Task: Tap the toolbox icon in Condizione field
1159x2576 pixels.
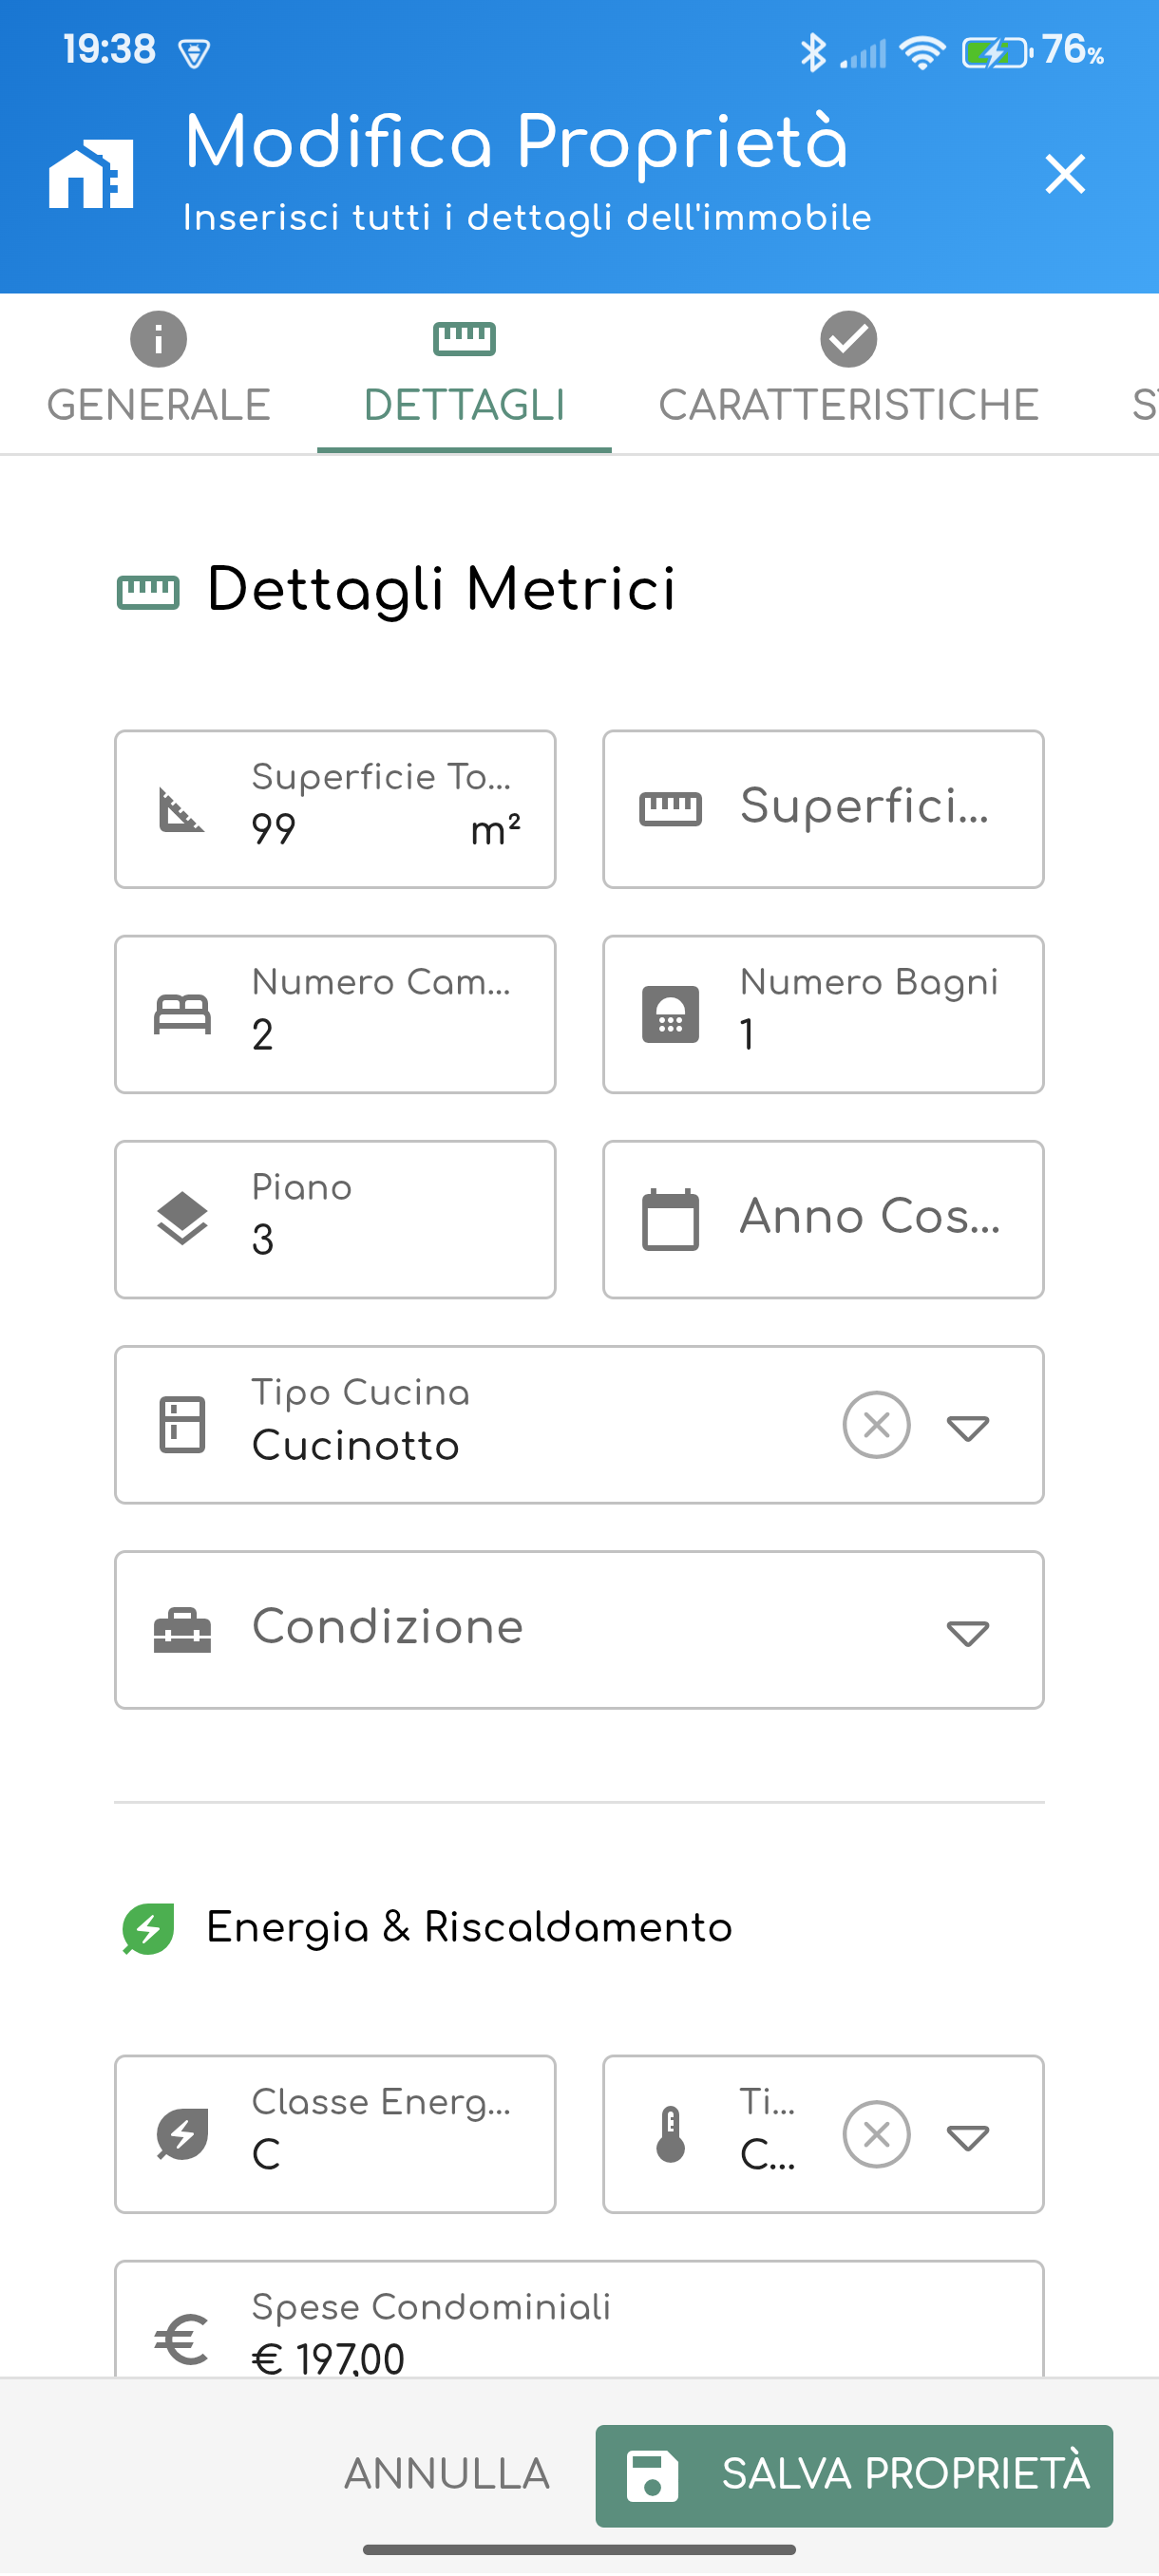Action: [182, 1630]
